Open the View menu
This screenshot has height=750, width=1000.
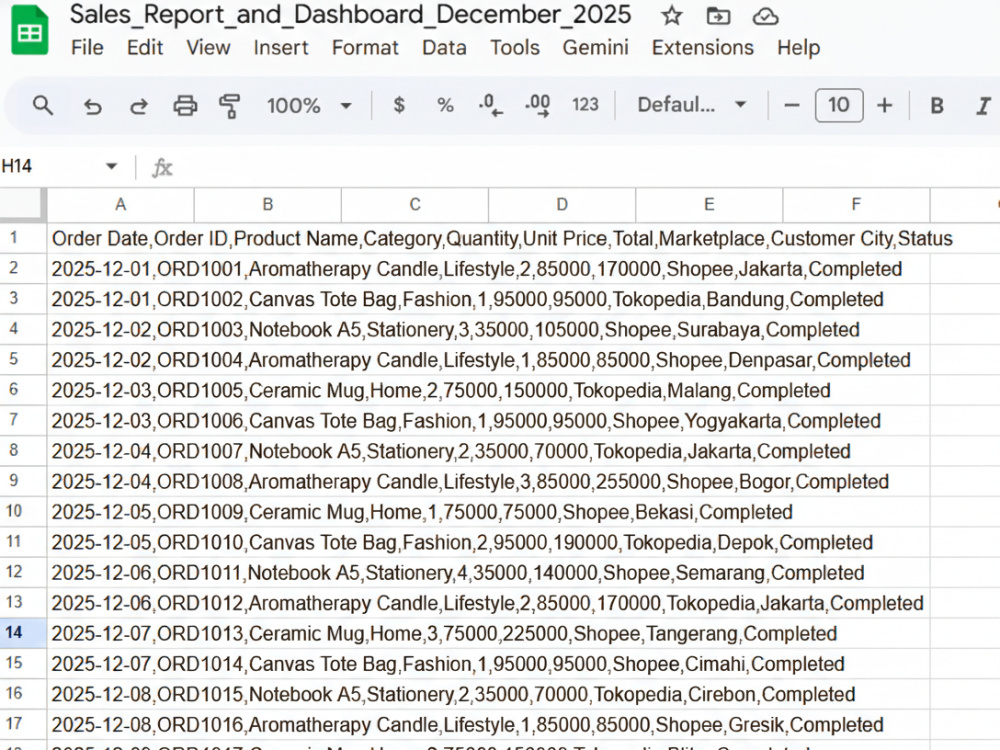(x=208, y=47)
